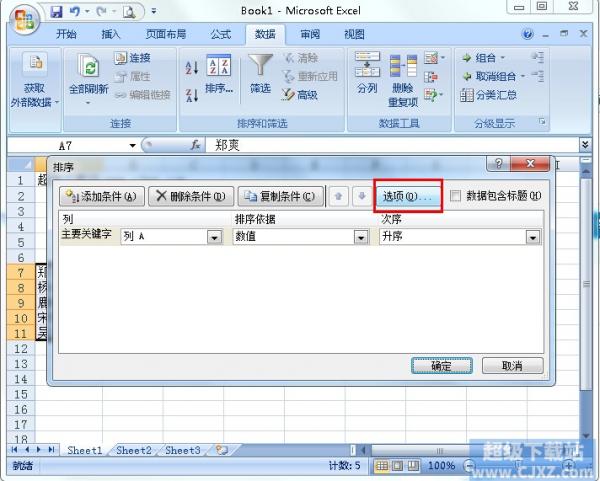This screenshot has width=600, height=481.
Task: Click the Office button logo
Action: tap(25, 18)
